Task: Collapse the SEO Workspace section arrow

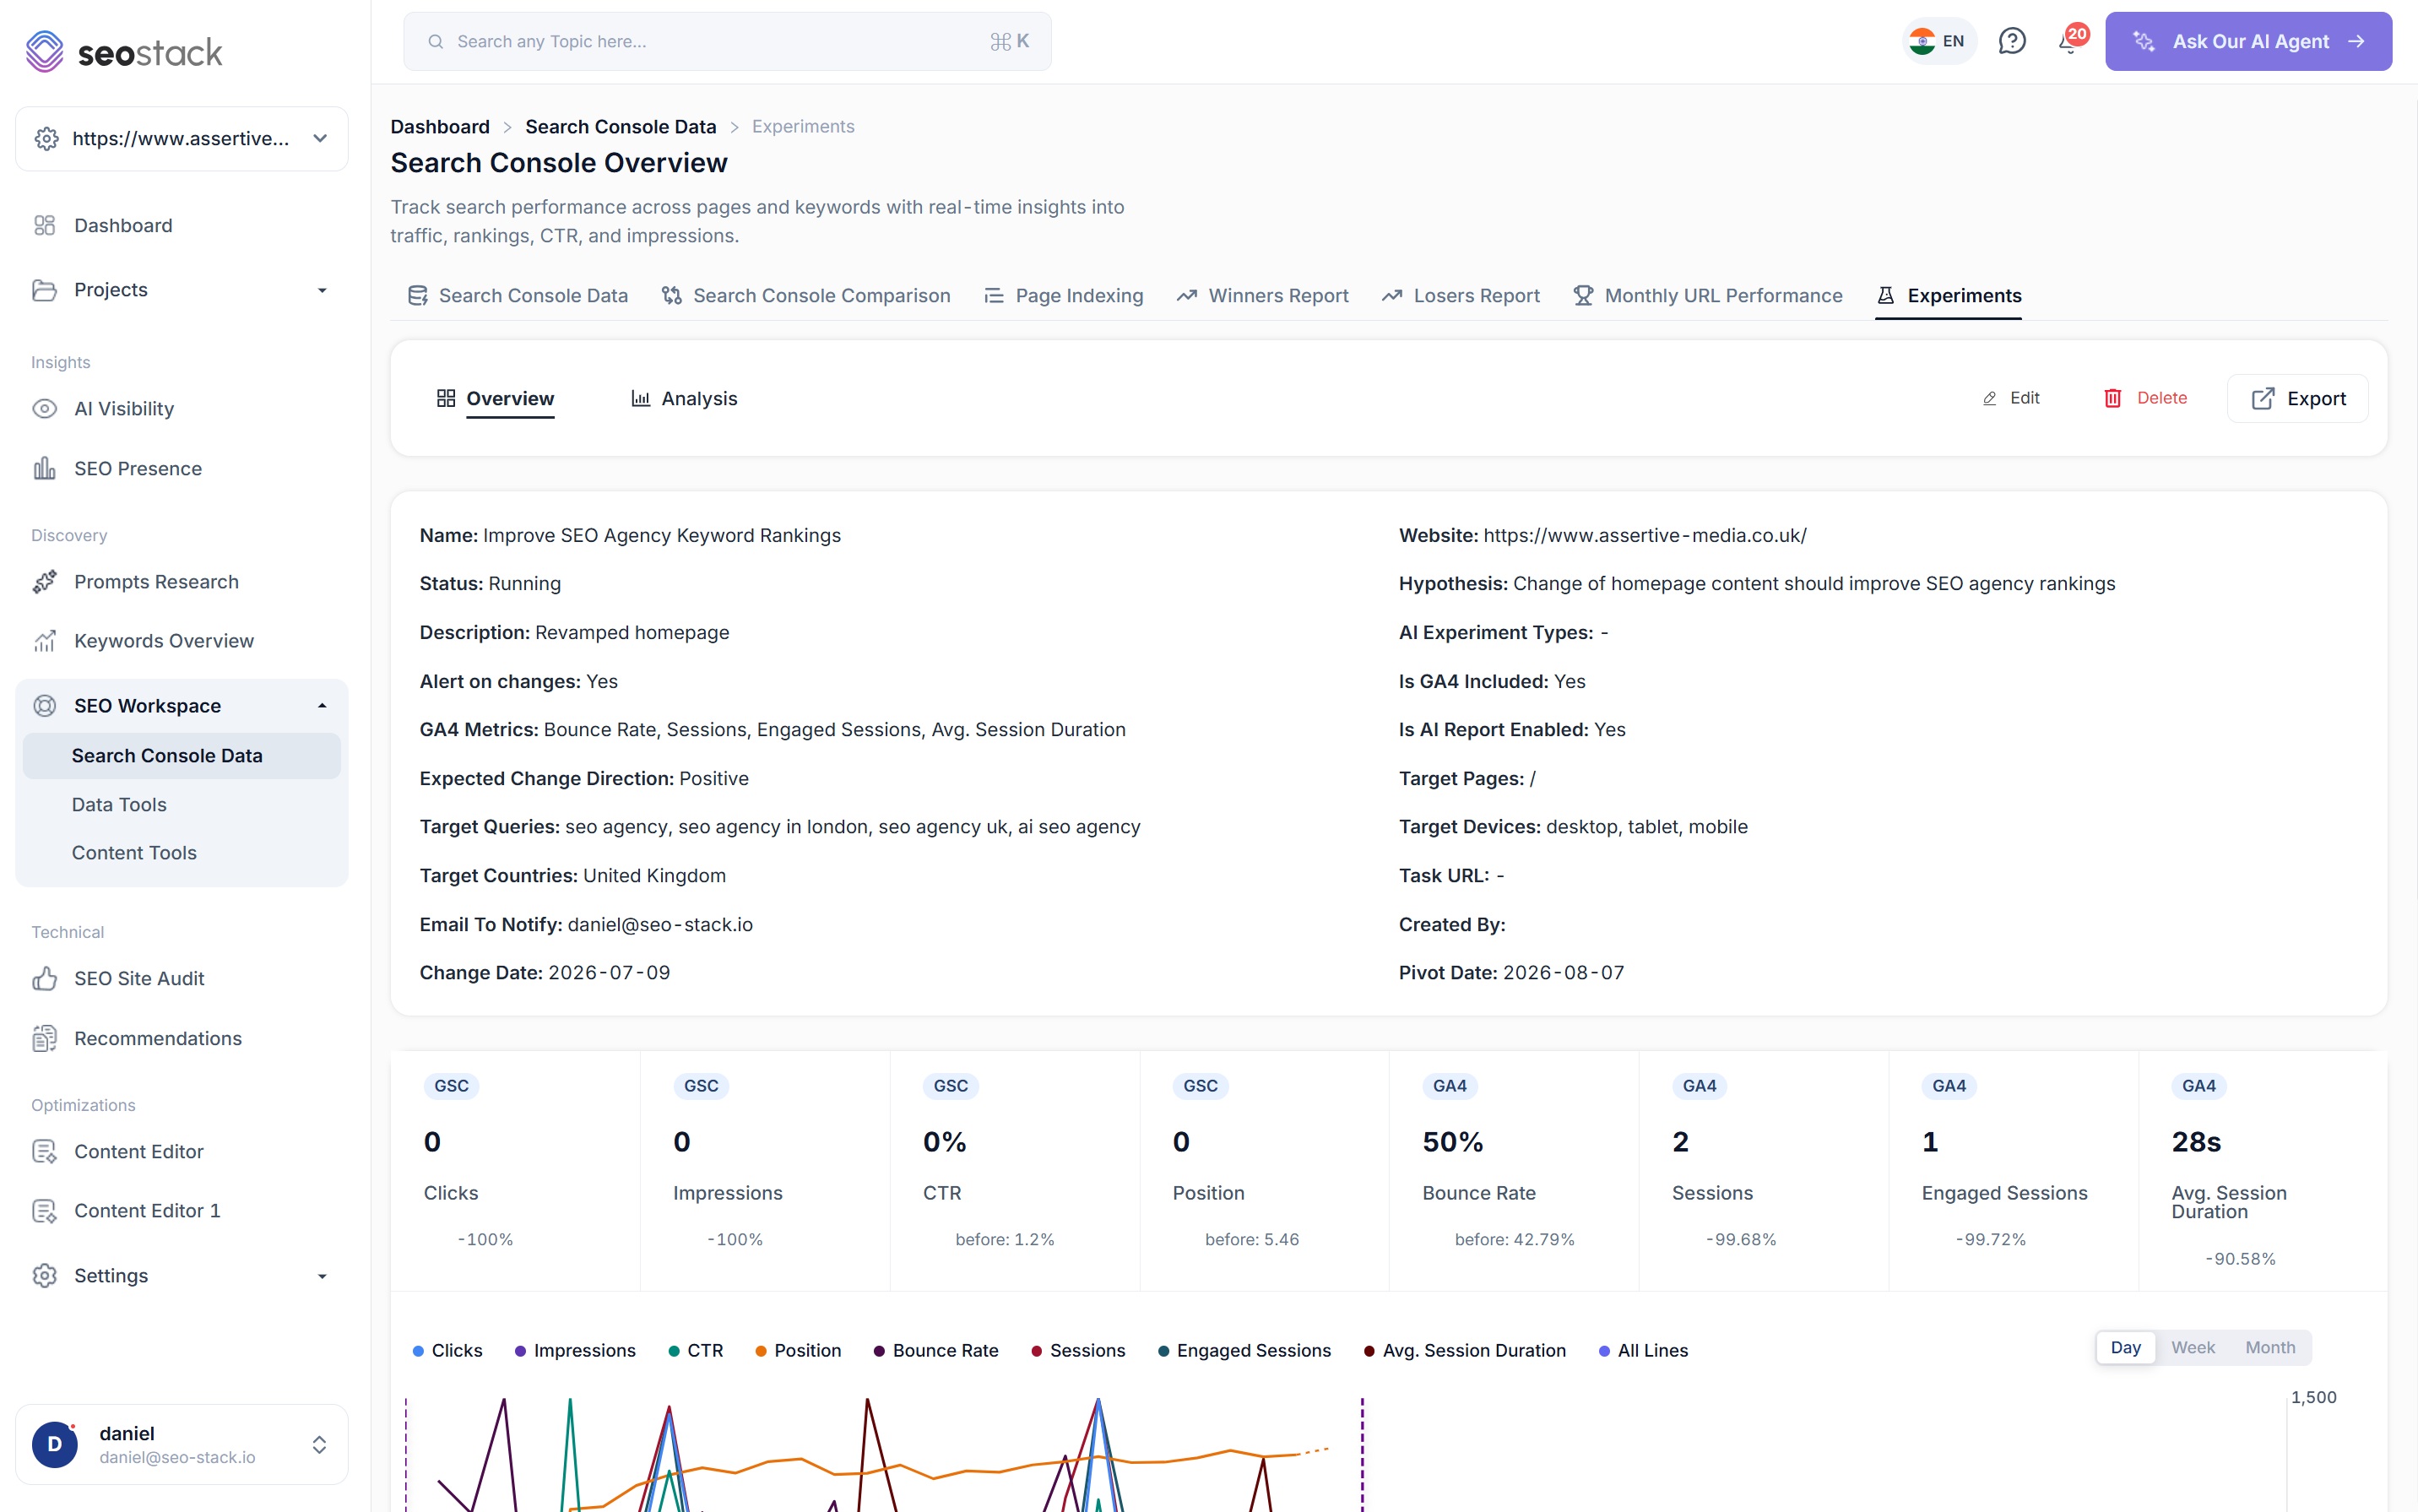Action: click(322, 706)
